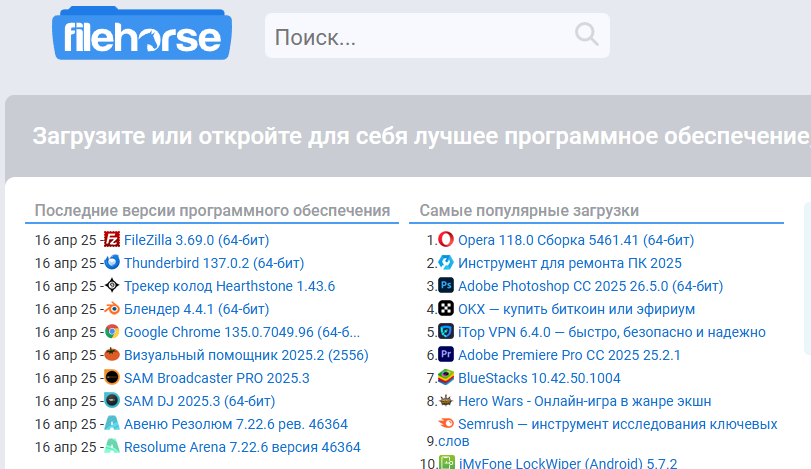Click Последние версии программного обеспечения heading
811x469 pixels.
[212, 210]
